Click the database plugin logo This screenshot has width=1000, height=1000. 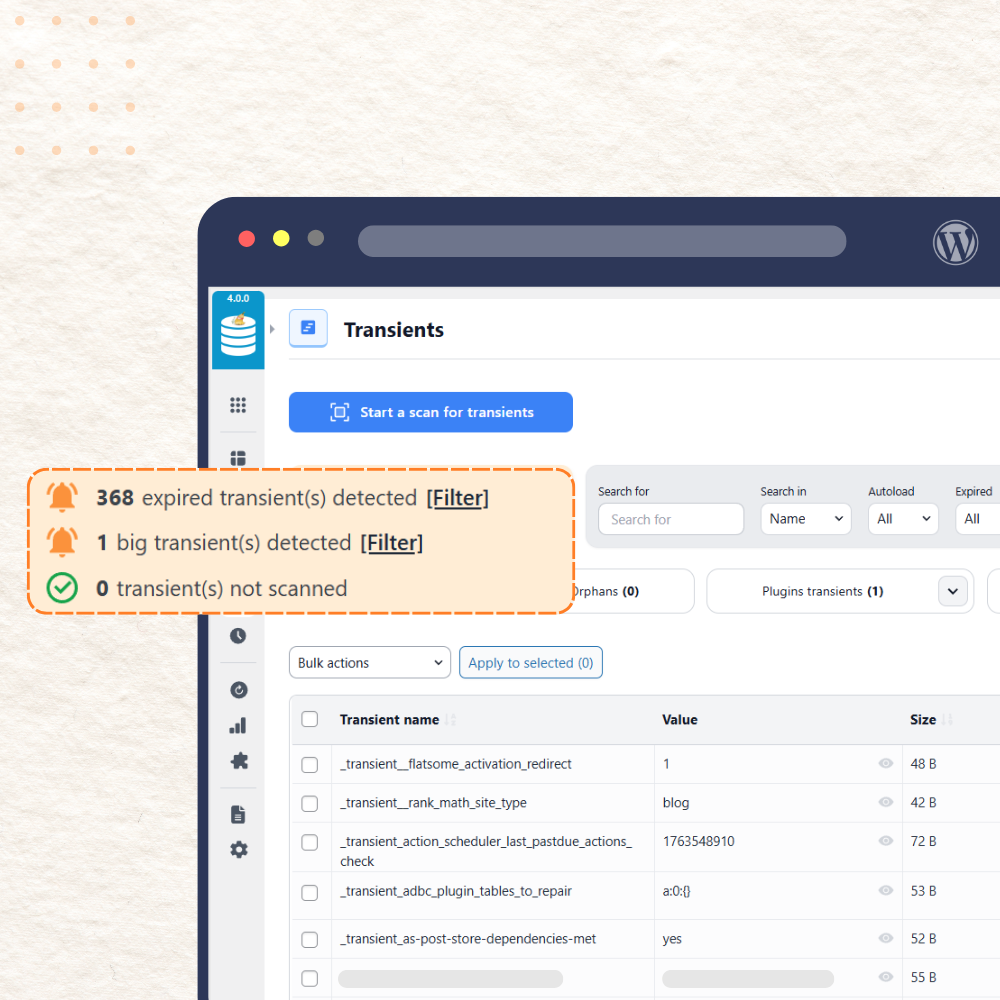(x=238, y=333)
